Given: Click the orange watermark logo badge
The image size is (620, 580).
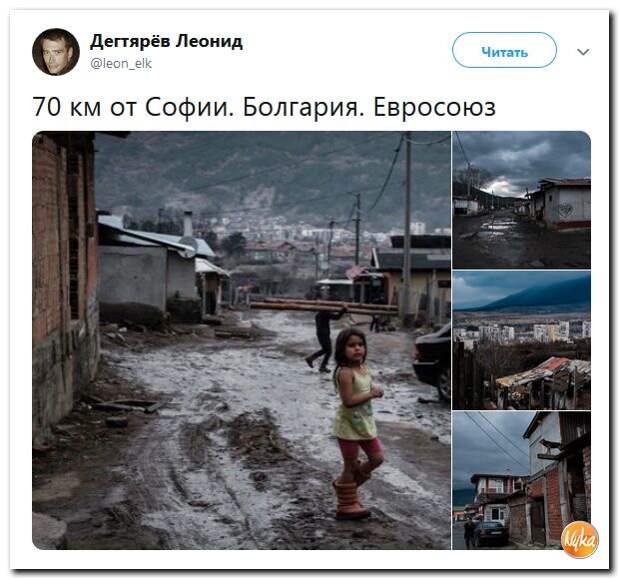Looking at the screenshot, I should tap(580, 540).
